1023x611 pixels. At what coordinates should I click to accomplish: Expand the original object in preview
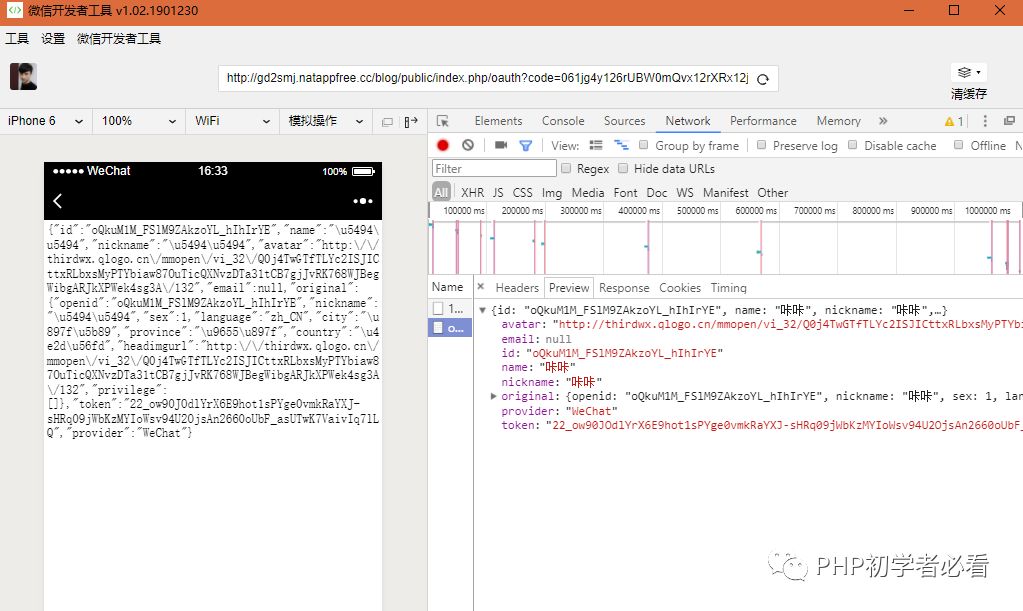(x=493, y=396)
